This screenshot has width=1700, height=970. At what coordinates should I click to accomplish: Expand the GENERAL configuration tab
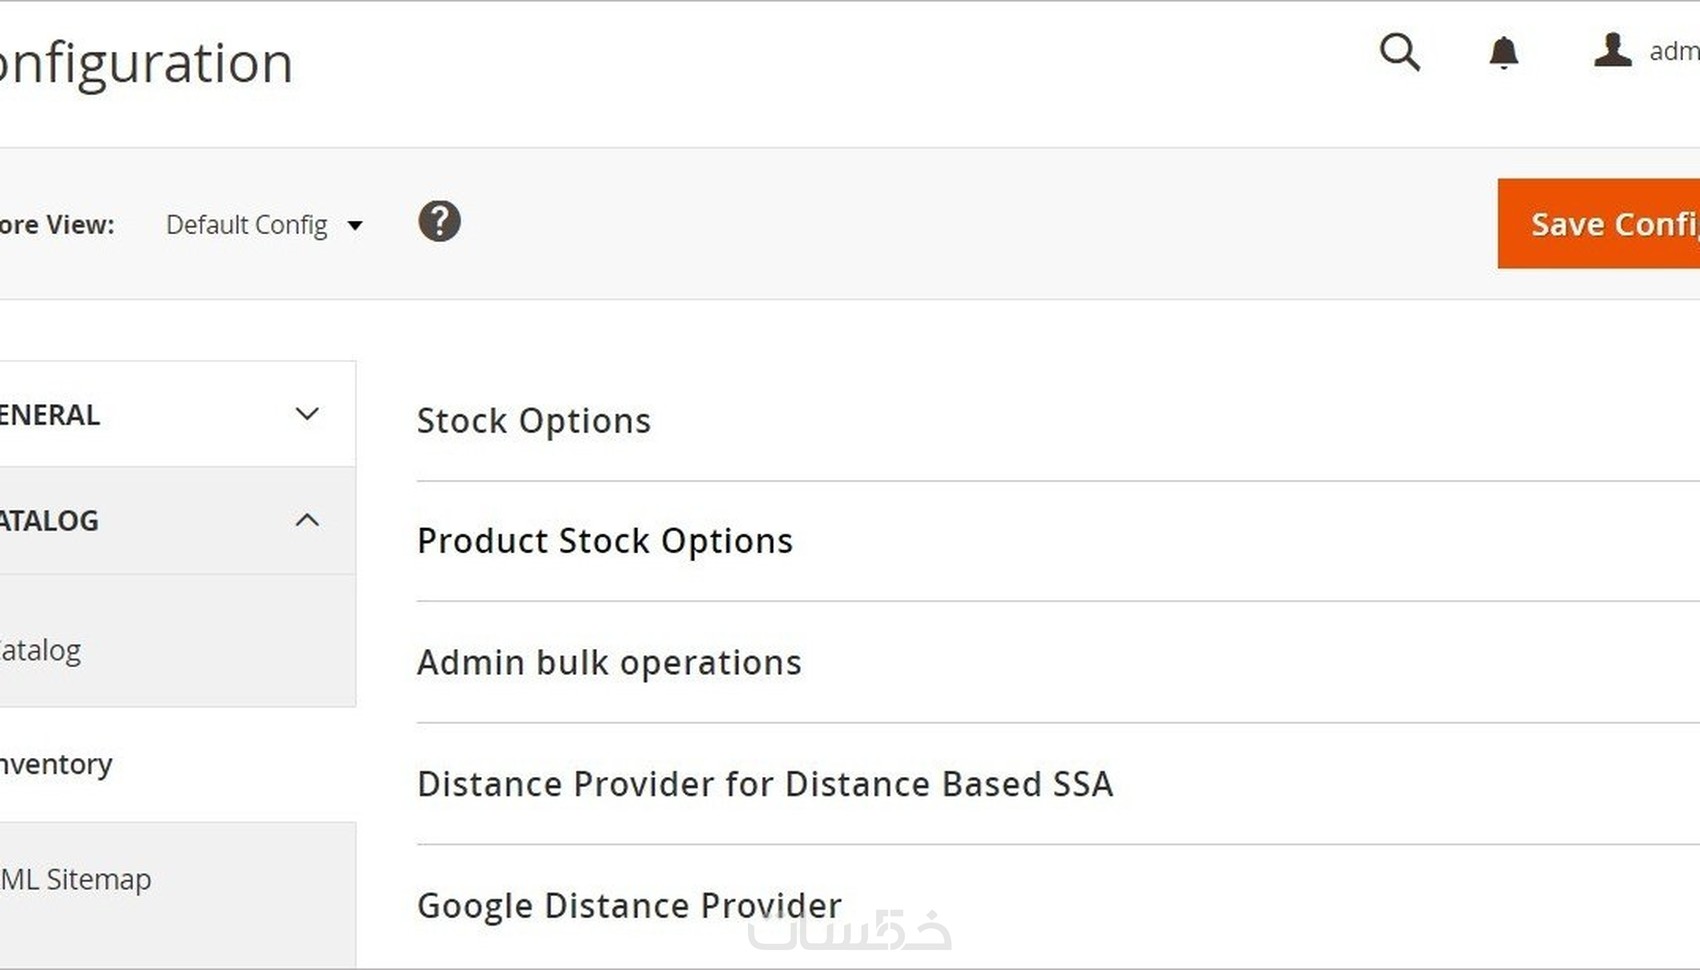tap(50, 415)
